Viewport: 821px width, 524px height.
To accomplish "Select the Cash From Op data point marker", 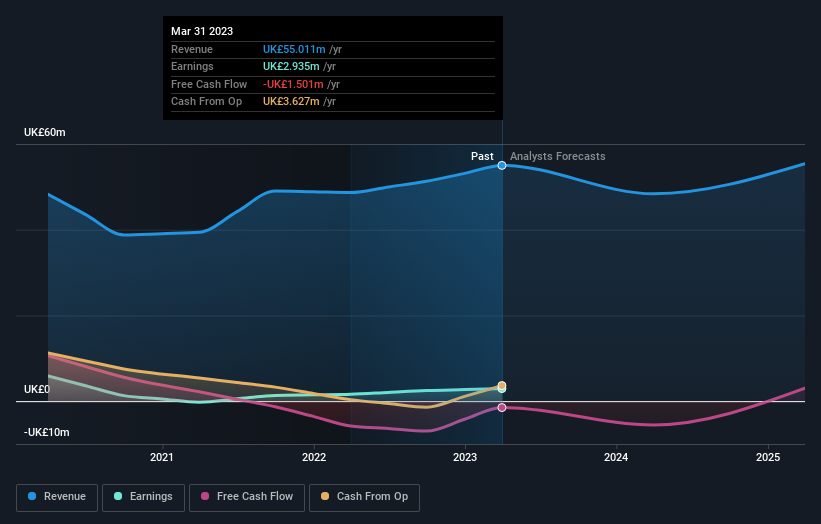I will 502,385.
